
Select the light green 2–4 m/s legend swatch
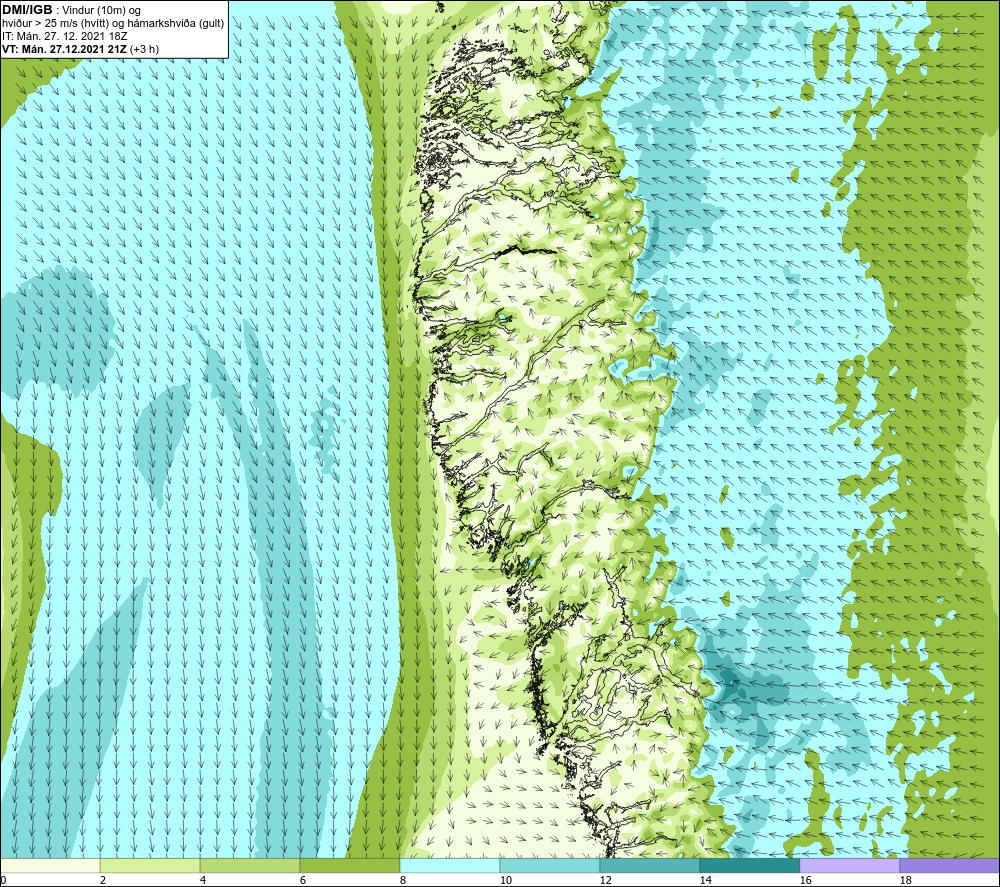150,866
